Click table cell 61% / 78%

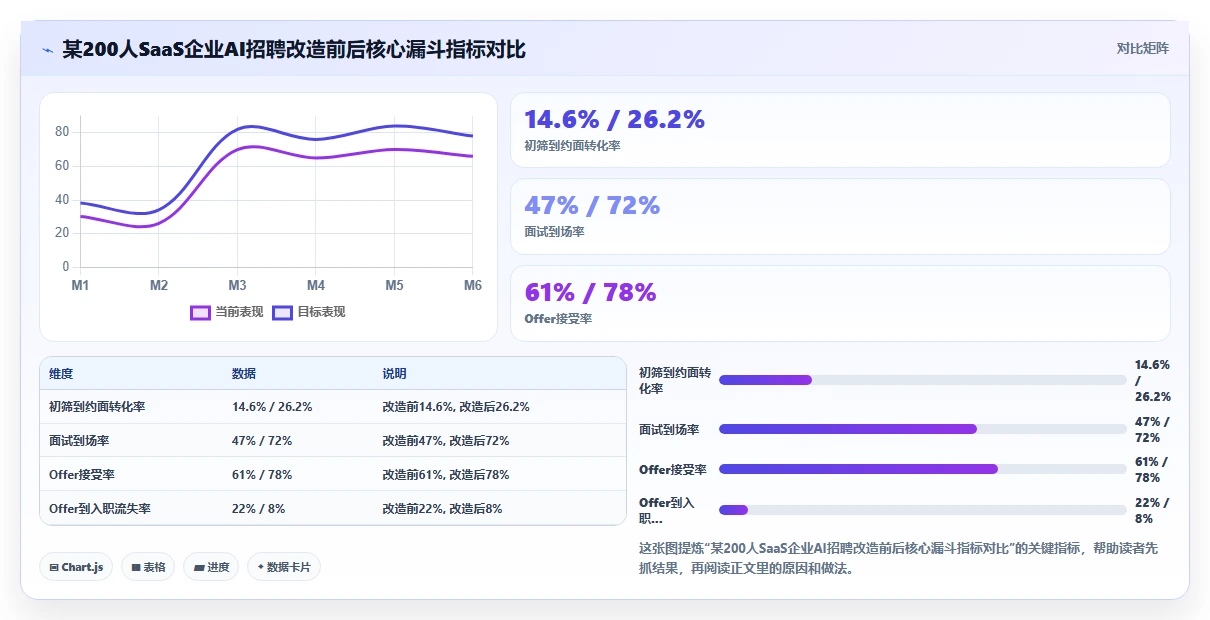pyautogui.click(x=262, y=475)
